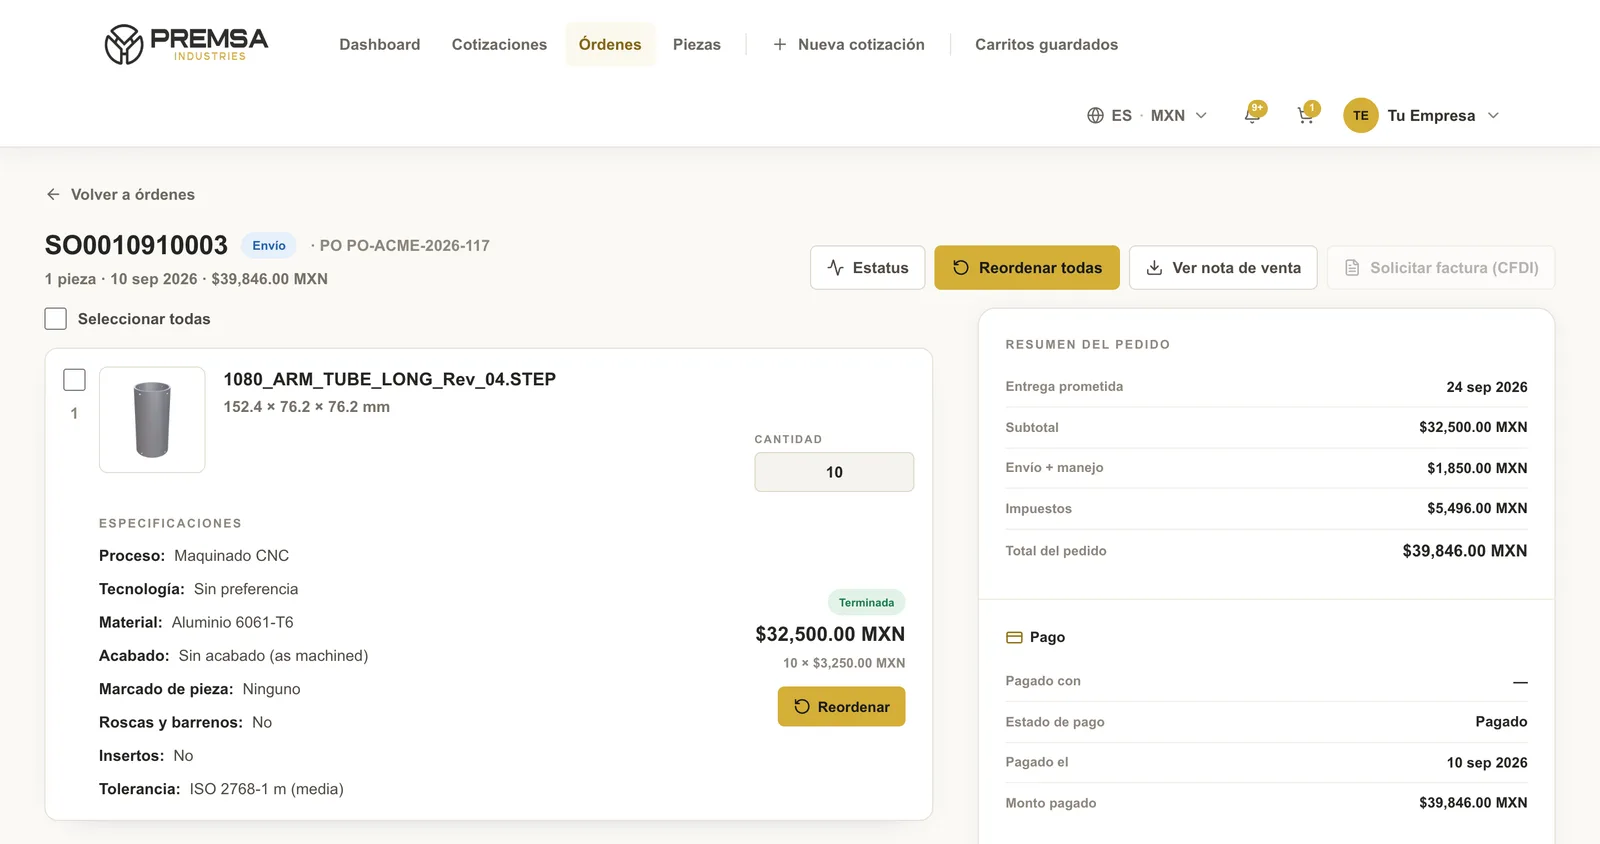Click the back arrow beside Volver a órdenes
Screen dimensions: 1600x844
point(53,194)
